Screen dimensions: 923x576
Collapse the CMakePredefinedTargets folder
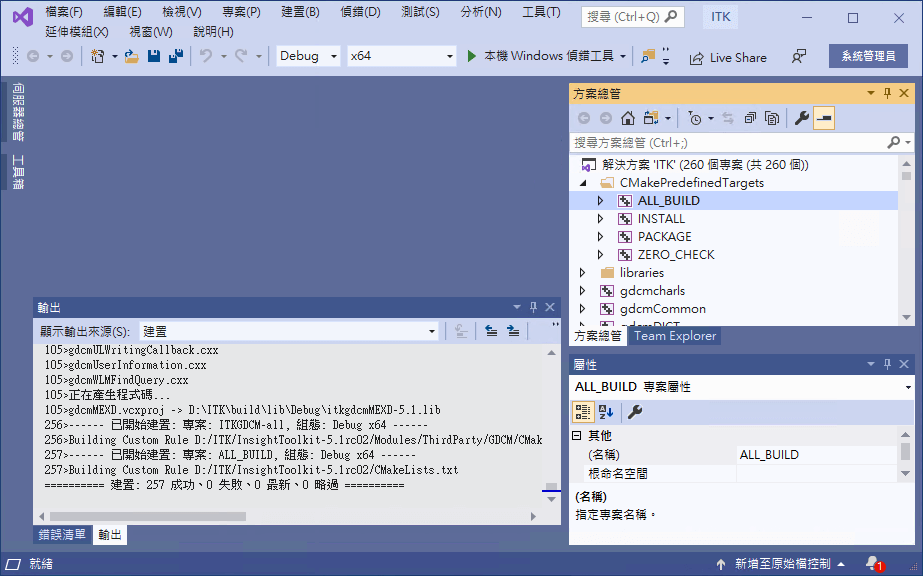pos(583,183)
